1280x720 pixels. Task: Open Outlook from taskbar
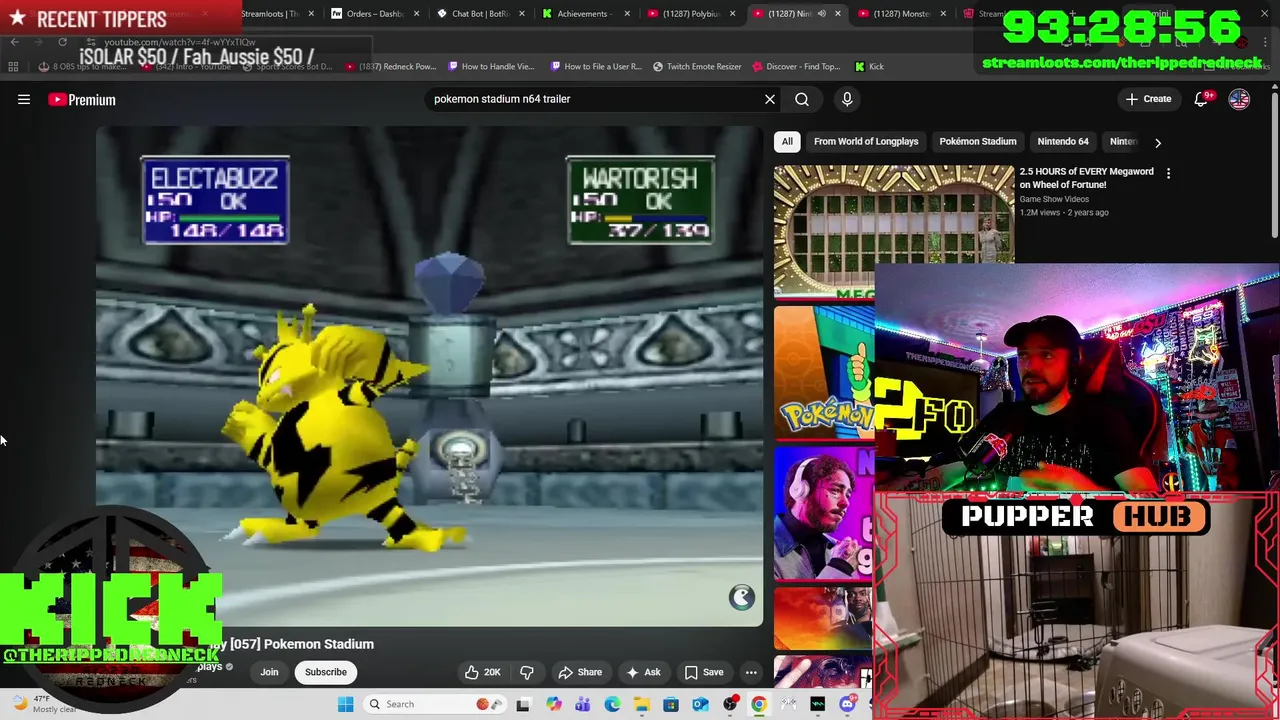point(700,704)
